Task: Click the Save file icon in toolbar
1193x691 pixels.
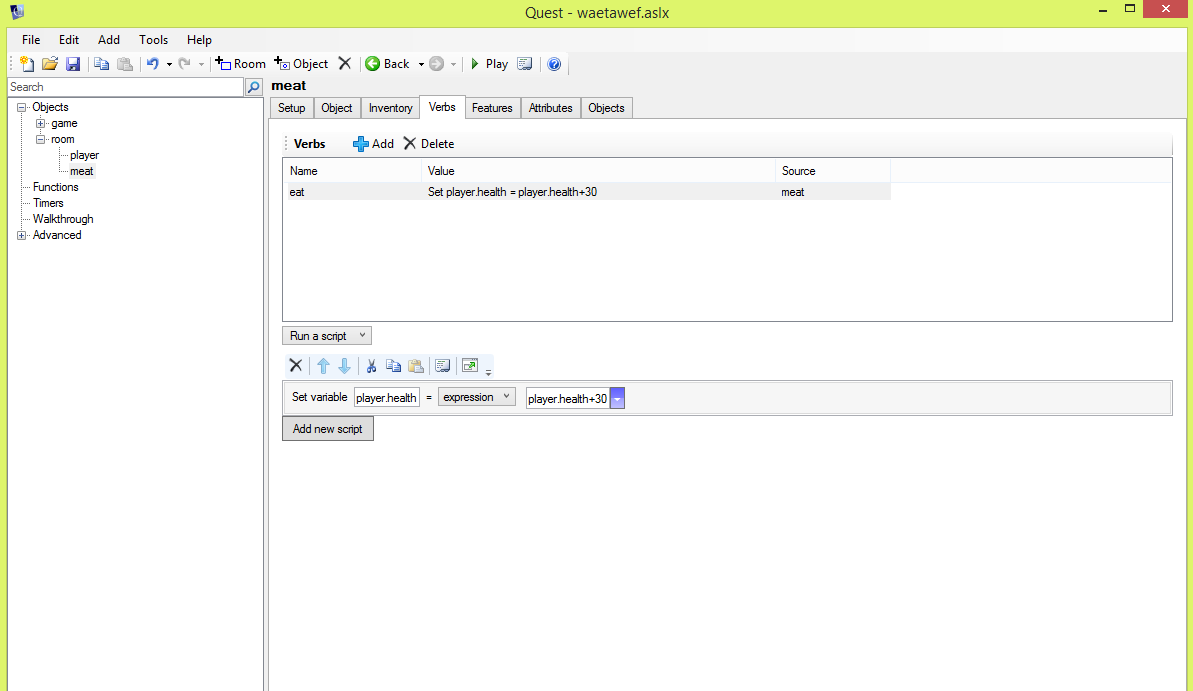Action: (x=73, y=64)
